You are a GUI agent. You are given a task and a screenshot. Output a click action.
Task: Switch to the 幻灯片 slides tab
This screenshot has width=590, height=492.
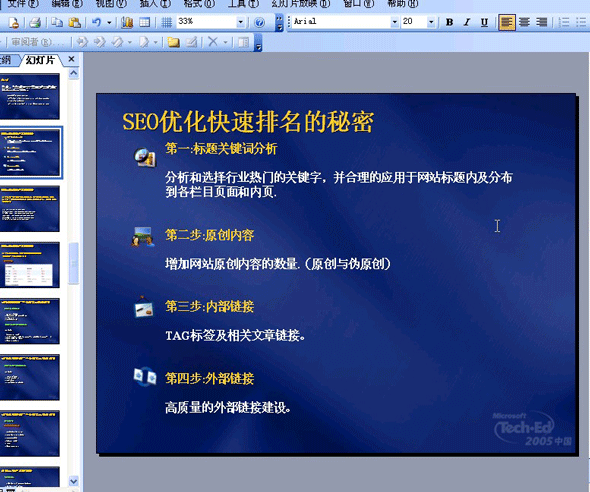click(40, 60)
